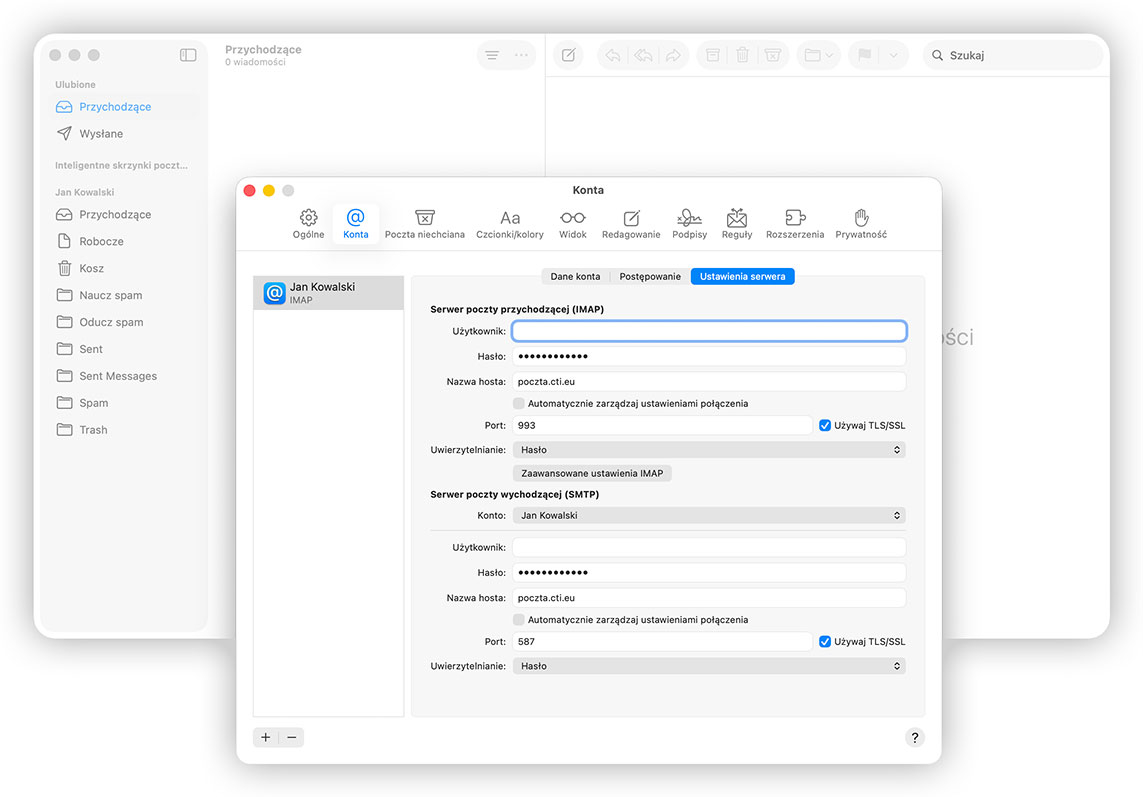
Task: Open the Prywatność settings pane
Action: coord(860,222)
